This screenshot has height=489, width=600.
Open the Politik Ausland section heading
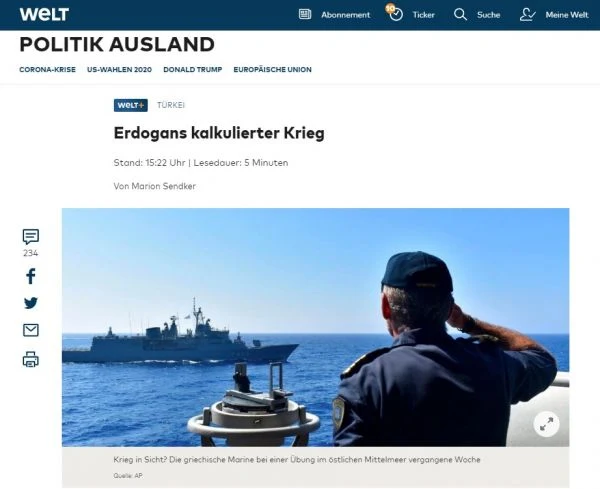(117, 44)
